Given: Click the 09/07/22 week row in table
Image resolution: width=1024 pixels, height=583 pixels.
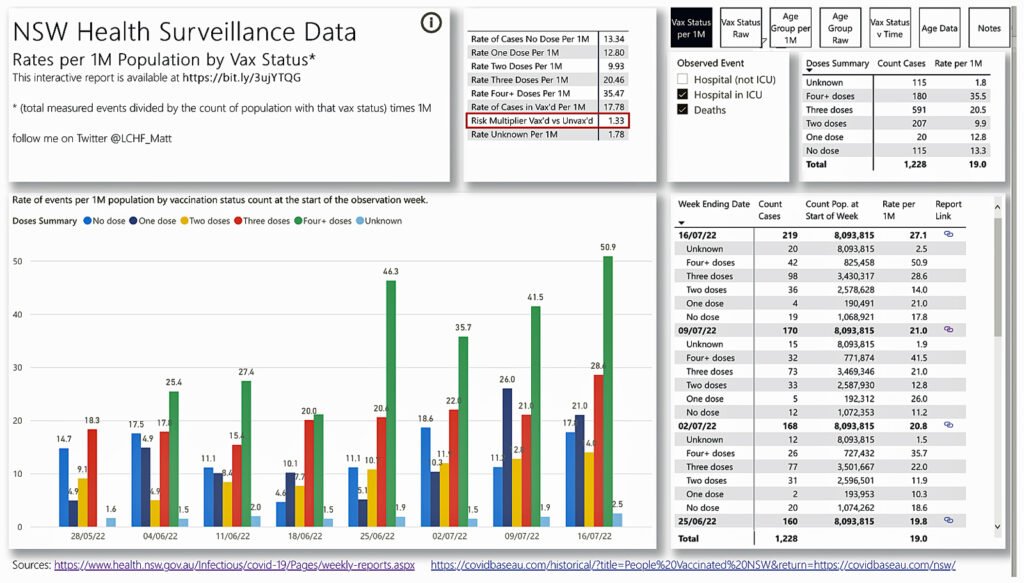Looking at the screenshot, I should tap(820, 330).
